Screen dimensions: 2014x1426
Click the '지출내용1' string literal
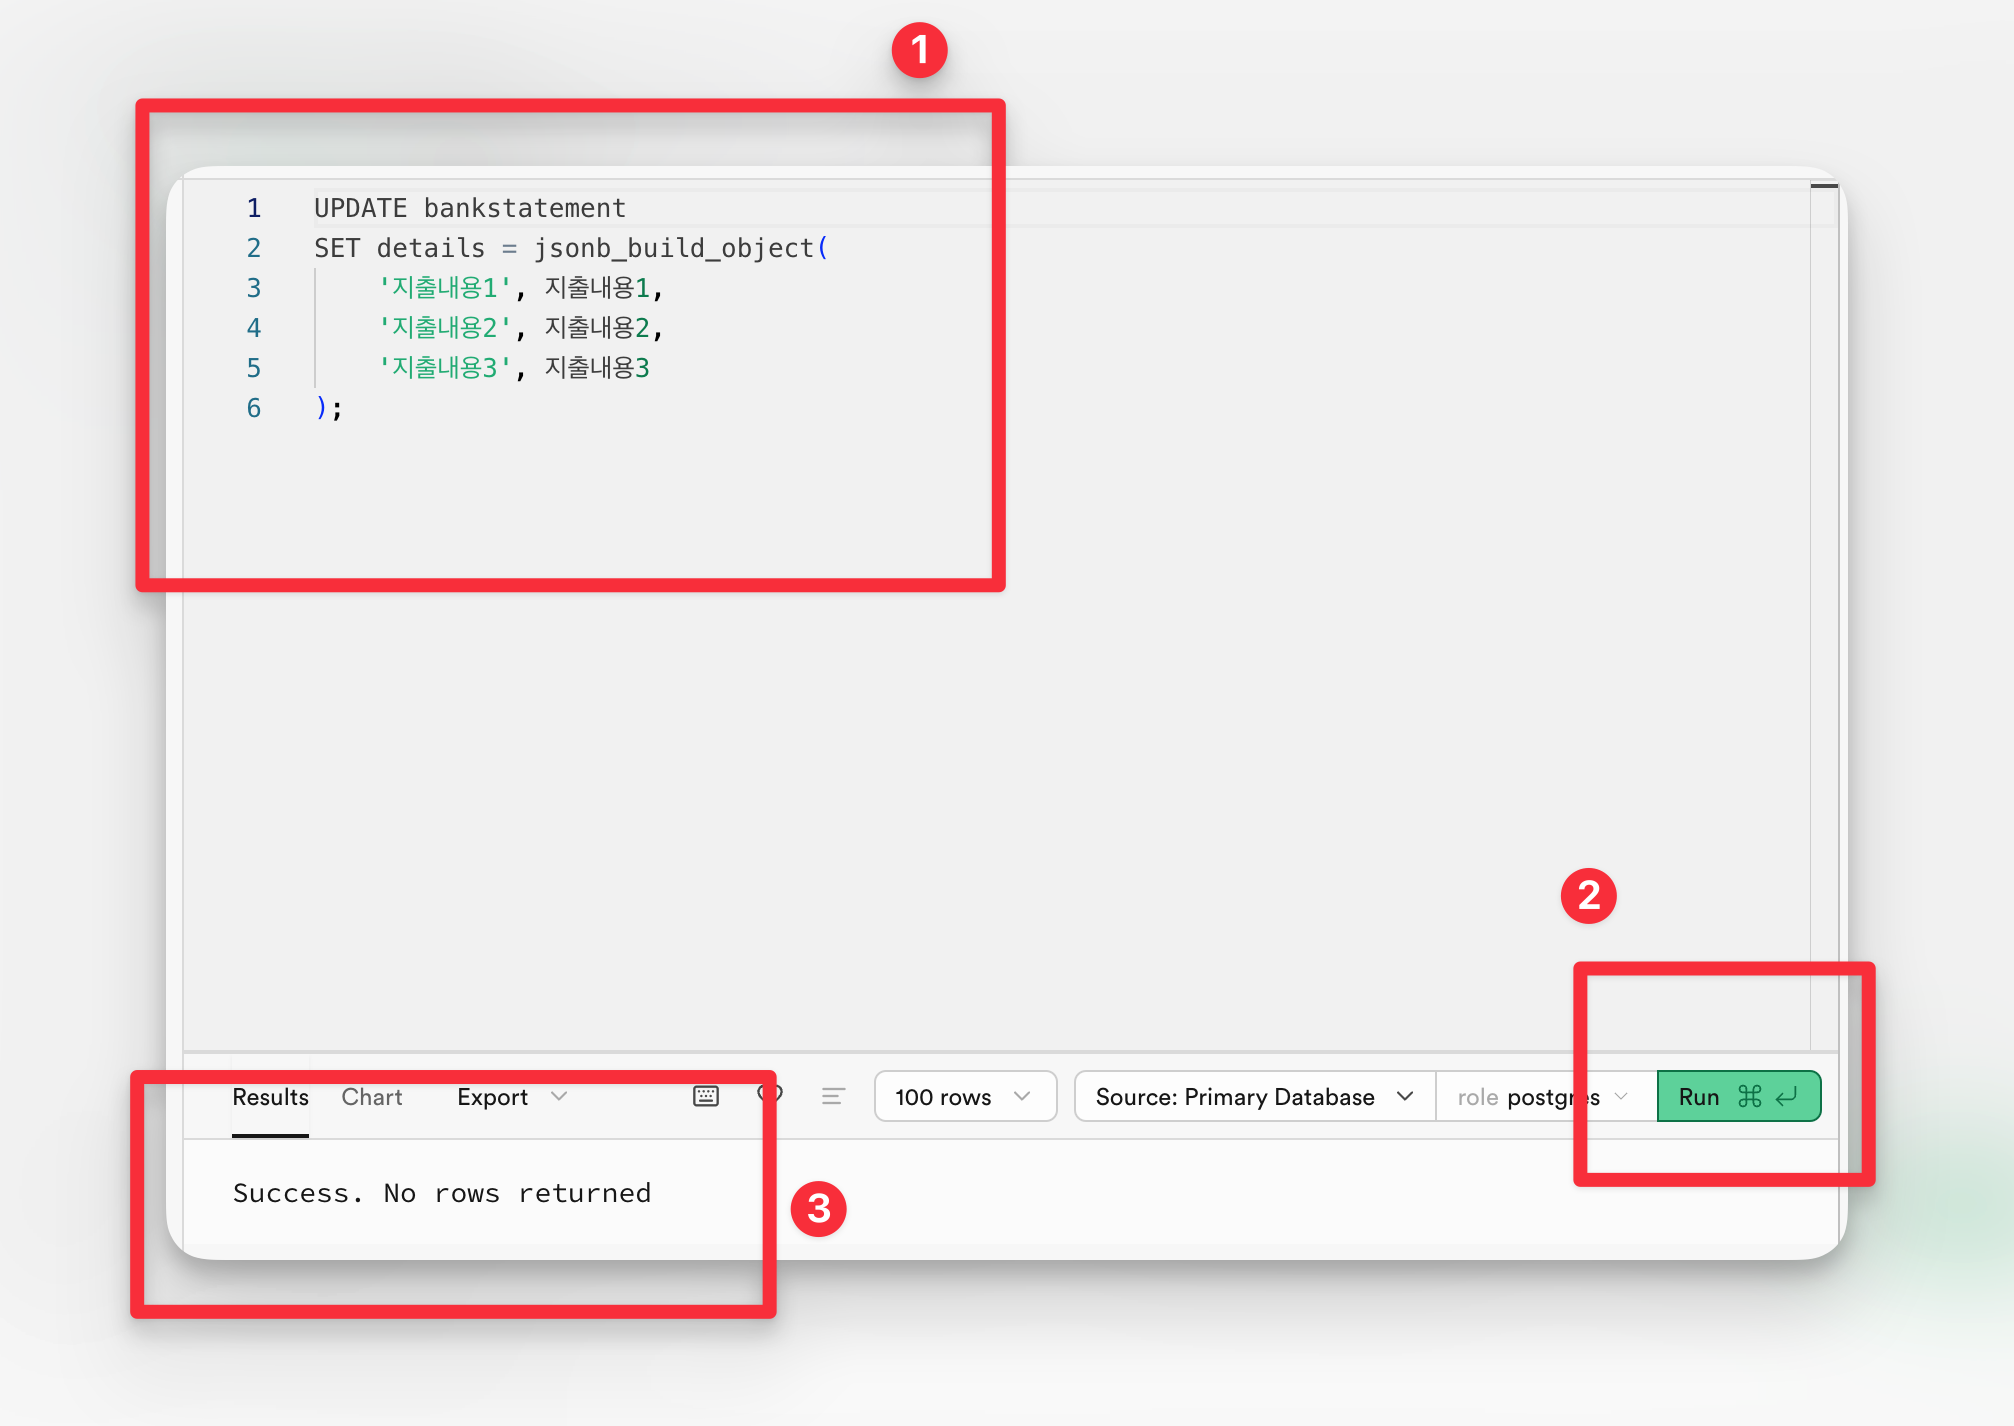(445, 288)
